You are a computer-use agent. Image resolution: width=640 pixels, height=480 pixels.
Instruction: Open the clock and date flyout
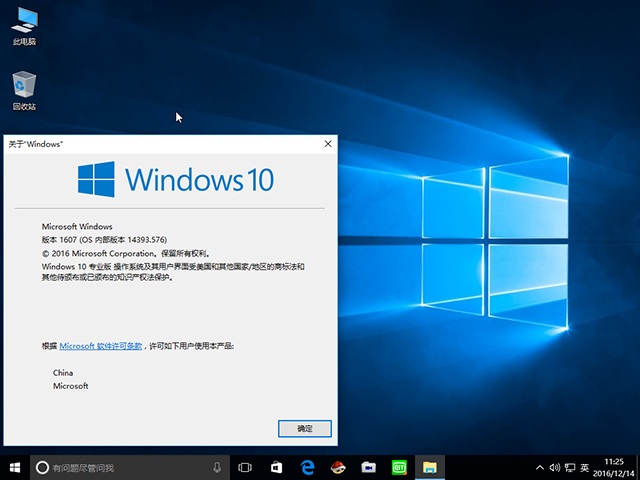[x=615, y=467]
